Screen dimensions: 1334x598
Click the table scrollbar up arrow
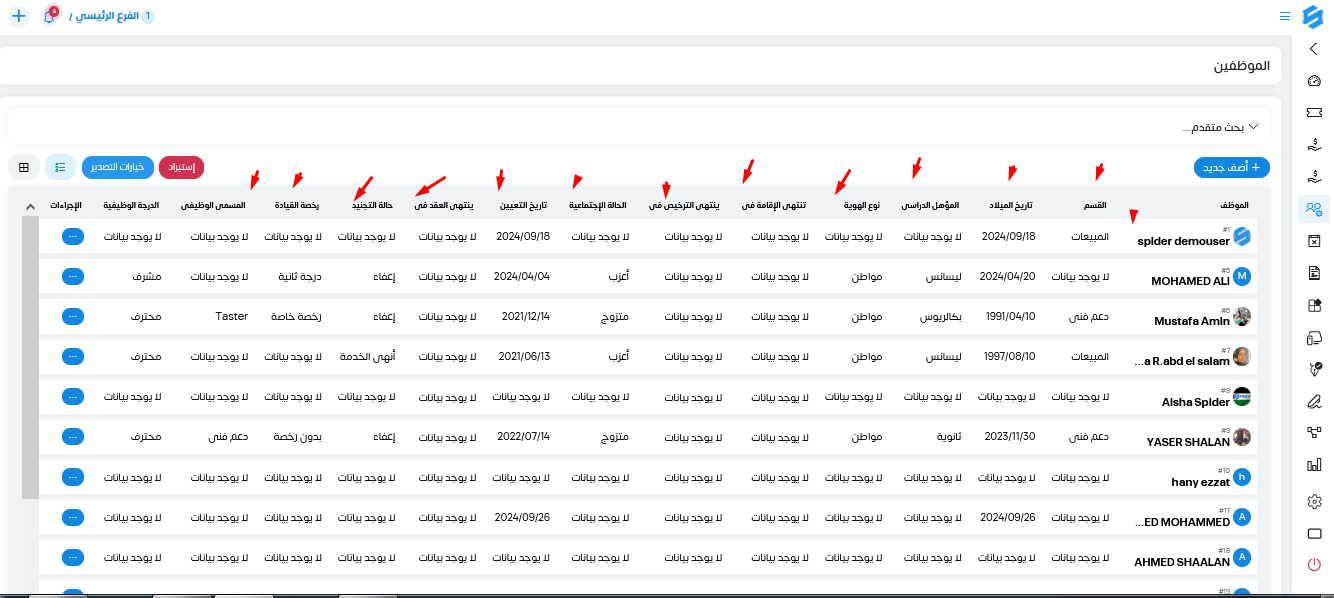pyautogui.click(x=30, y=206)
